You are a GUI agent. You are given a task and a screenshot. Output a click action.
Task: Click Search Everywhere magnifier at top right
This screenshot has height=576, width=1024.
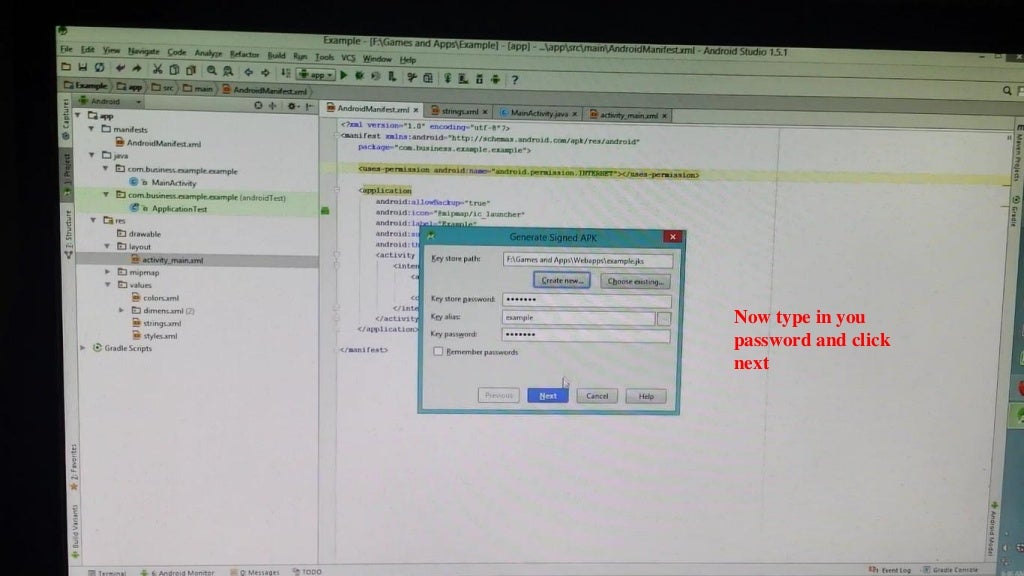[1007, 91]
